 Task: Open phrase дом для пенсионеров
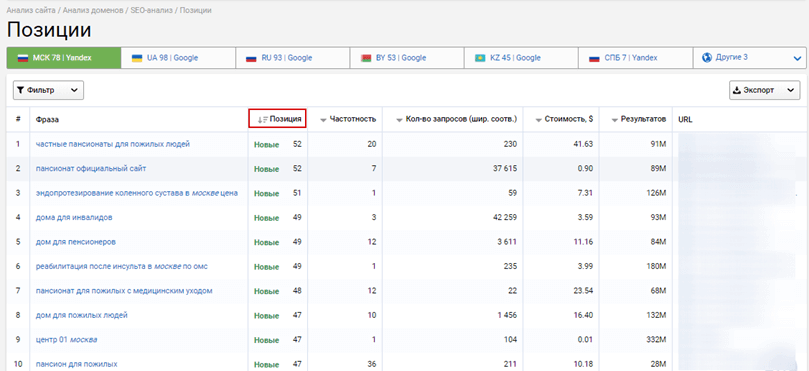(75, 242)
